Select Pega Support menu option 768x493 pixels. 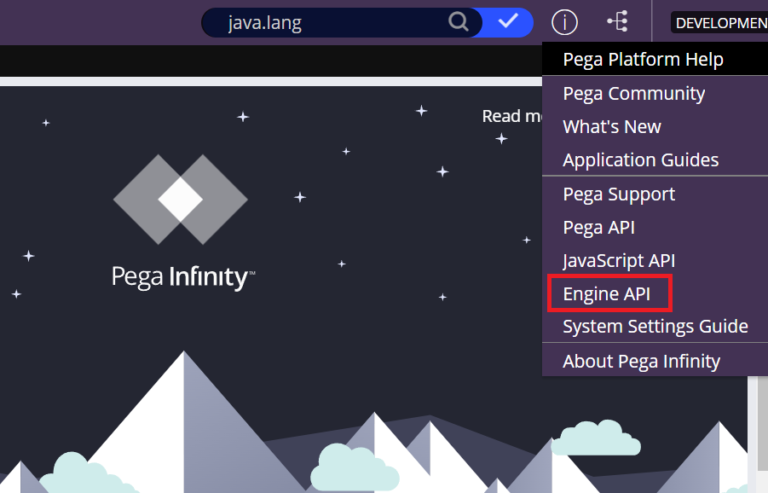(618, 194)
